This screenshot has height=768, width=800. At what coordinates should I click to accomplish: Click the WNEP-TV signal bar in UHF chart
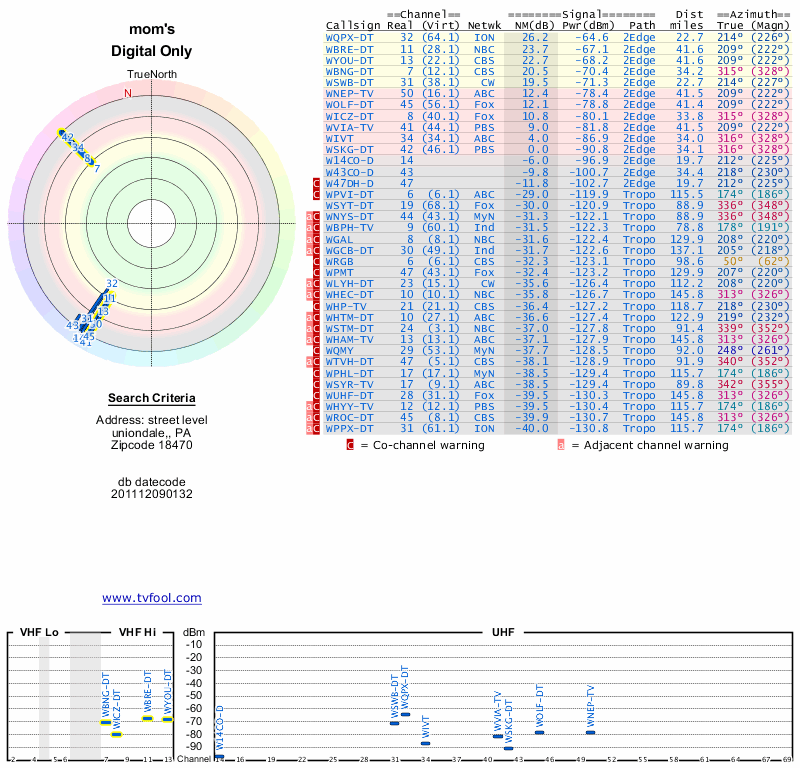tap(590, 732)
